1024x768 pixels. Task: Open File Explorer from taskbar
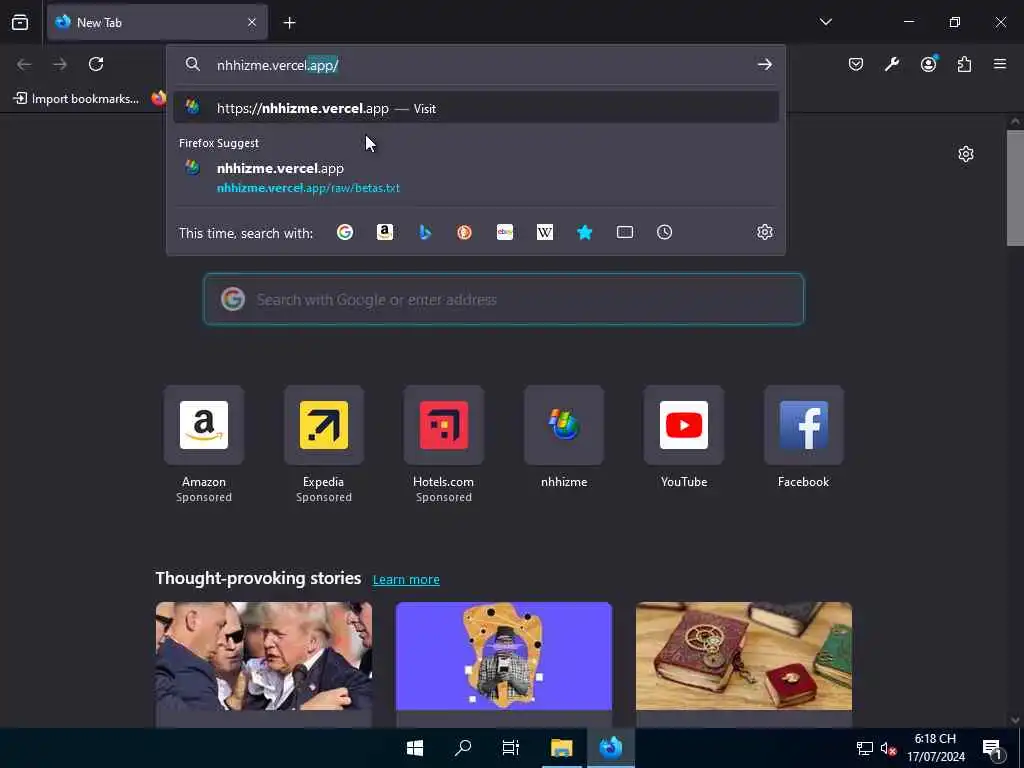[561, 748]
